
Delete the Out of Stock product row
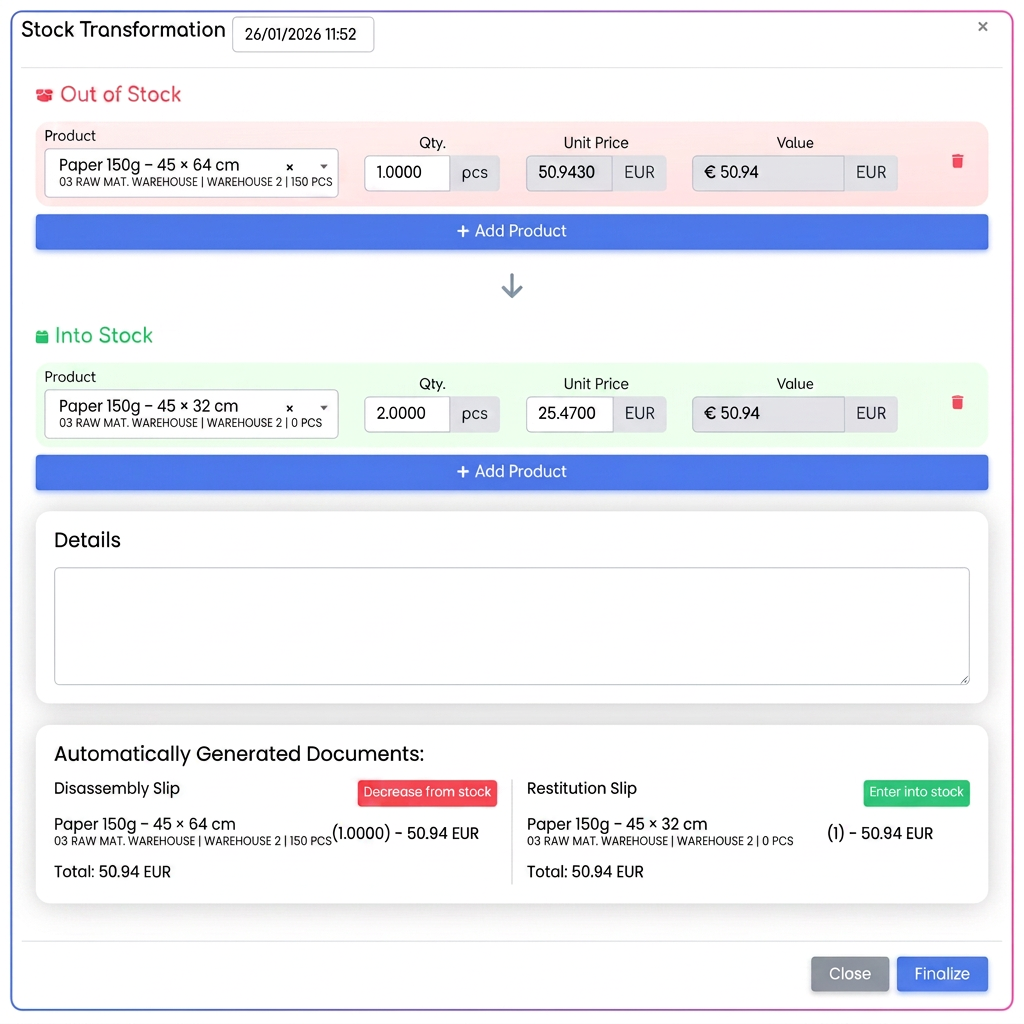[957, 161]
